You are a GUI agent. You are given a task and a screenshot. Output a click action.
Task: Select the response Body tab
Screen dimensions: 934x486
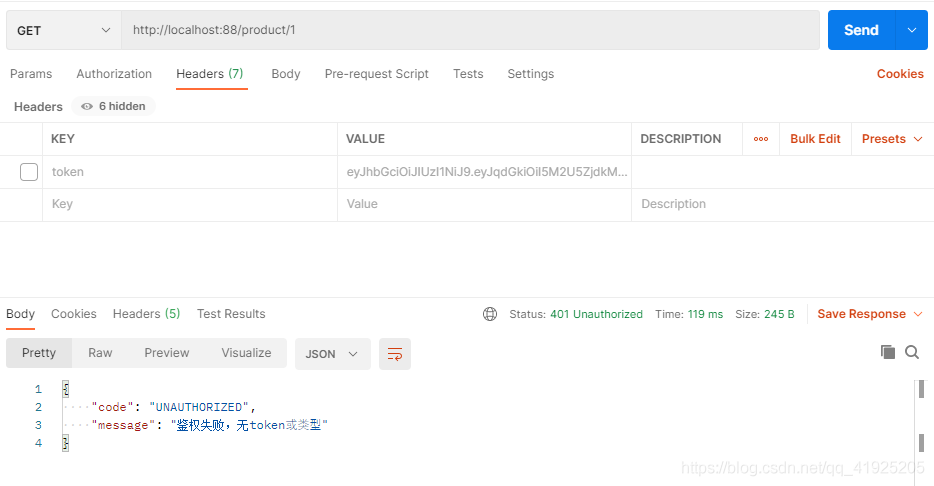click(20, 314)
